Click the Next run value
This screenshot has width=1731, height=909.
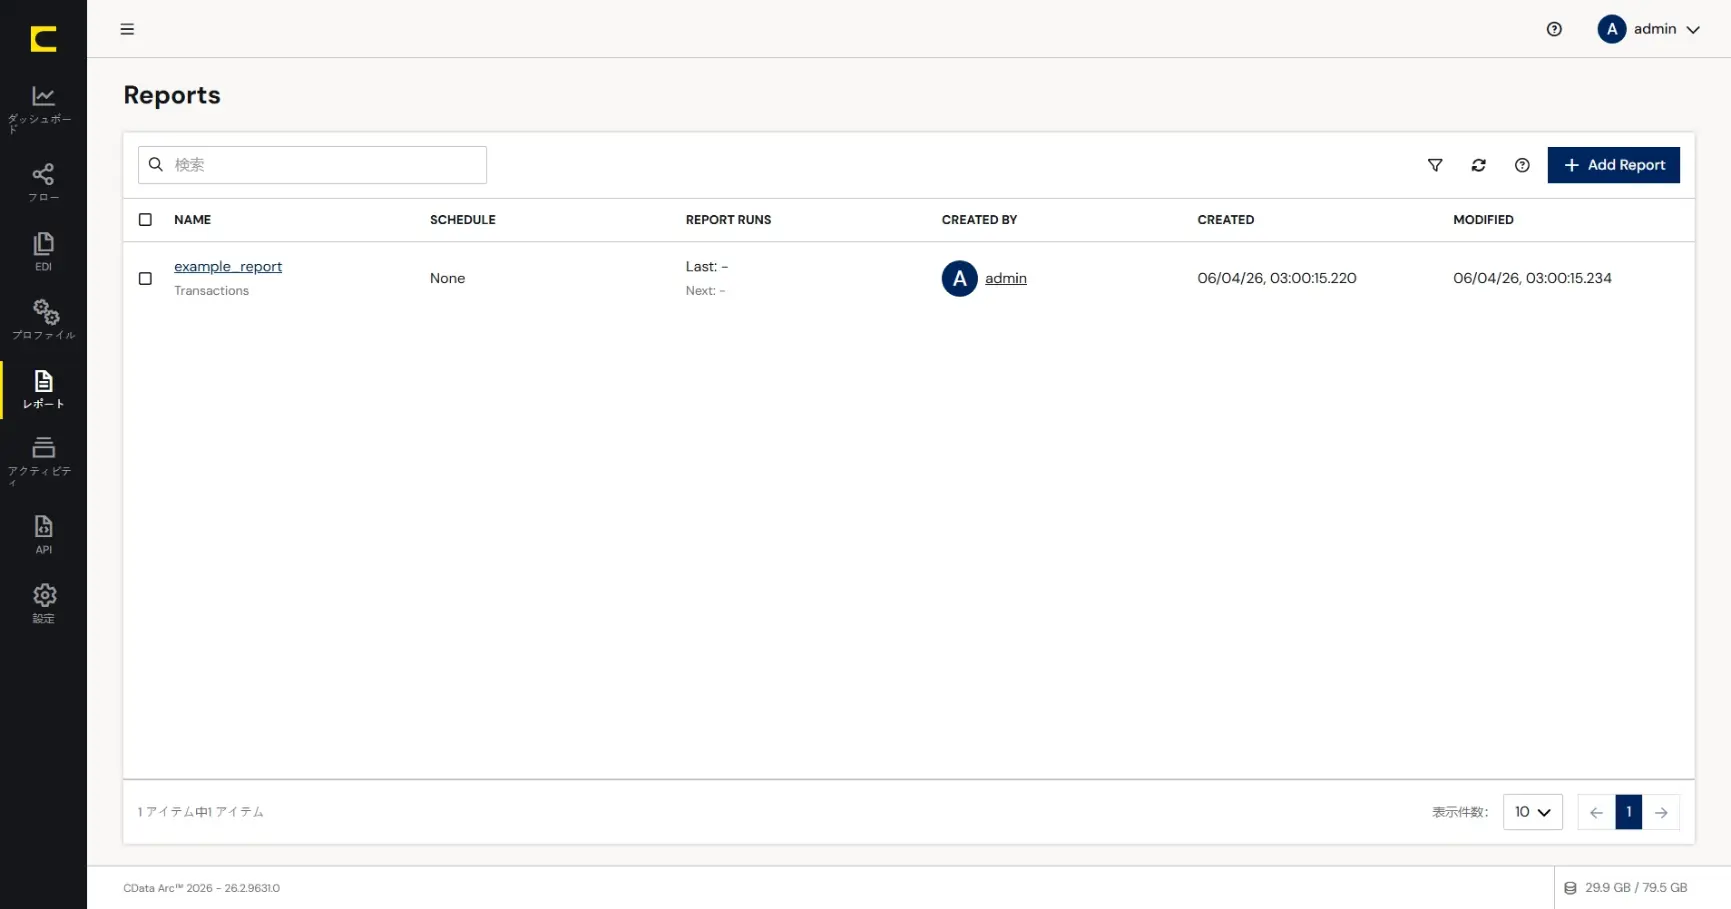pyautogui.click(x=705, y=291)
